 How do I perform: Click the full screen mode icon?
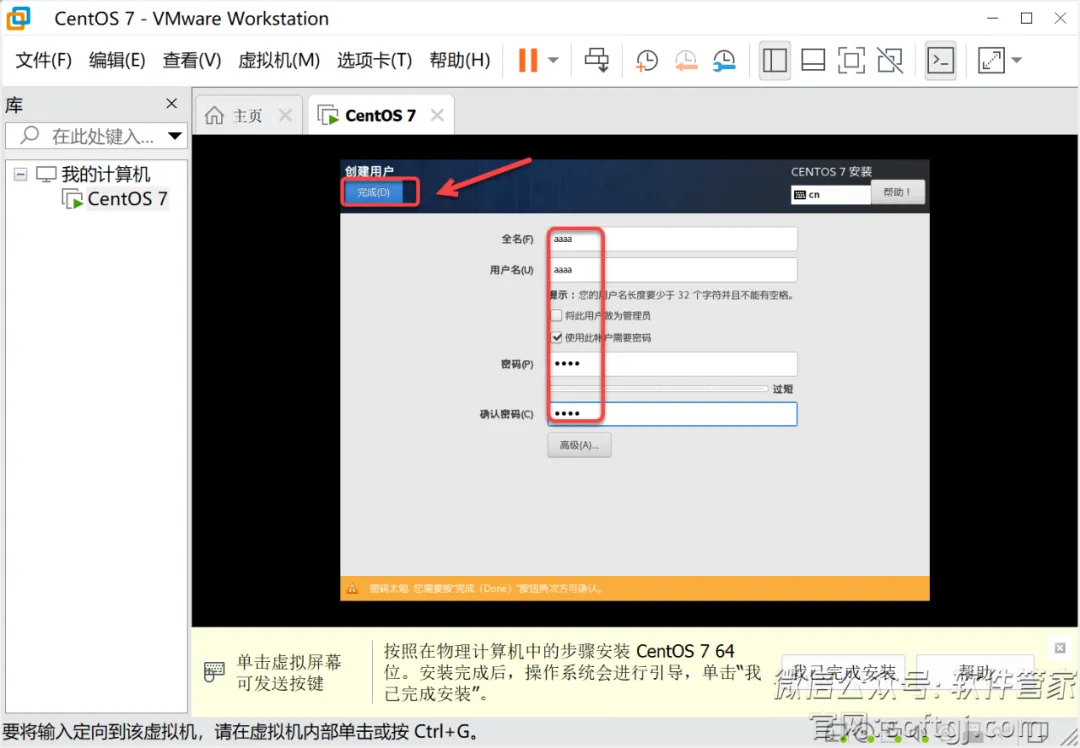(x=851, y=61)
